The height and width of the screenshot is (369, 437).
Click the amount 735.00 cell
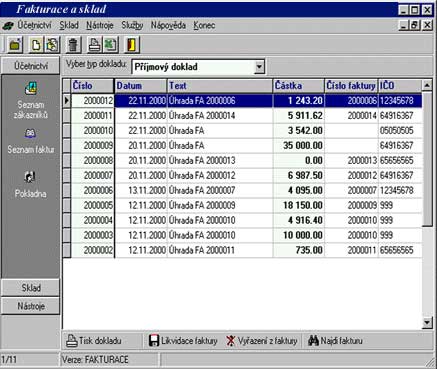[299, 250]
